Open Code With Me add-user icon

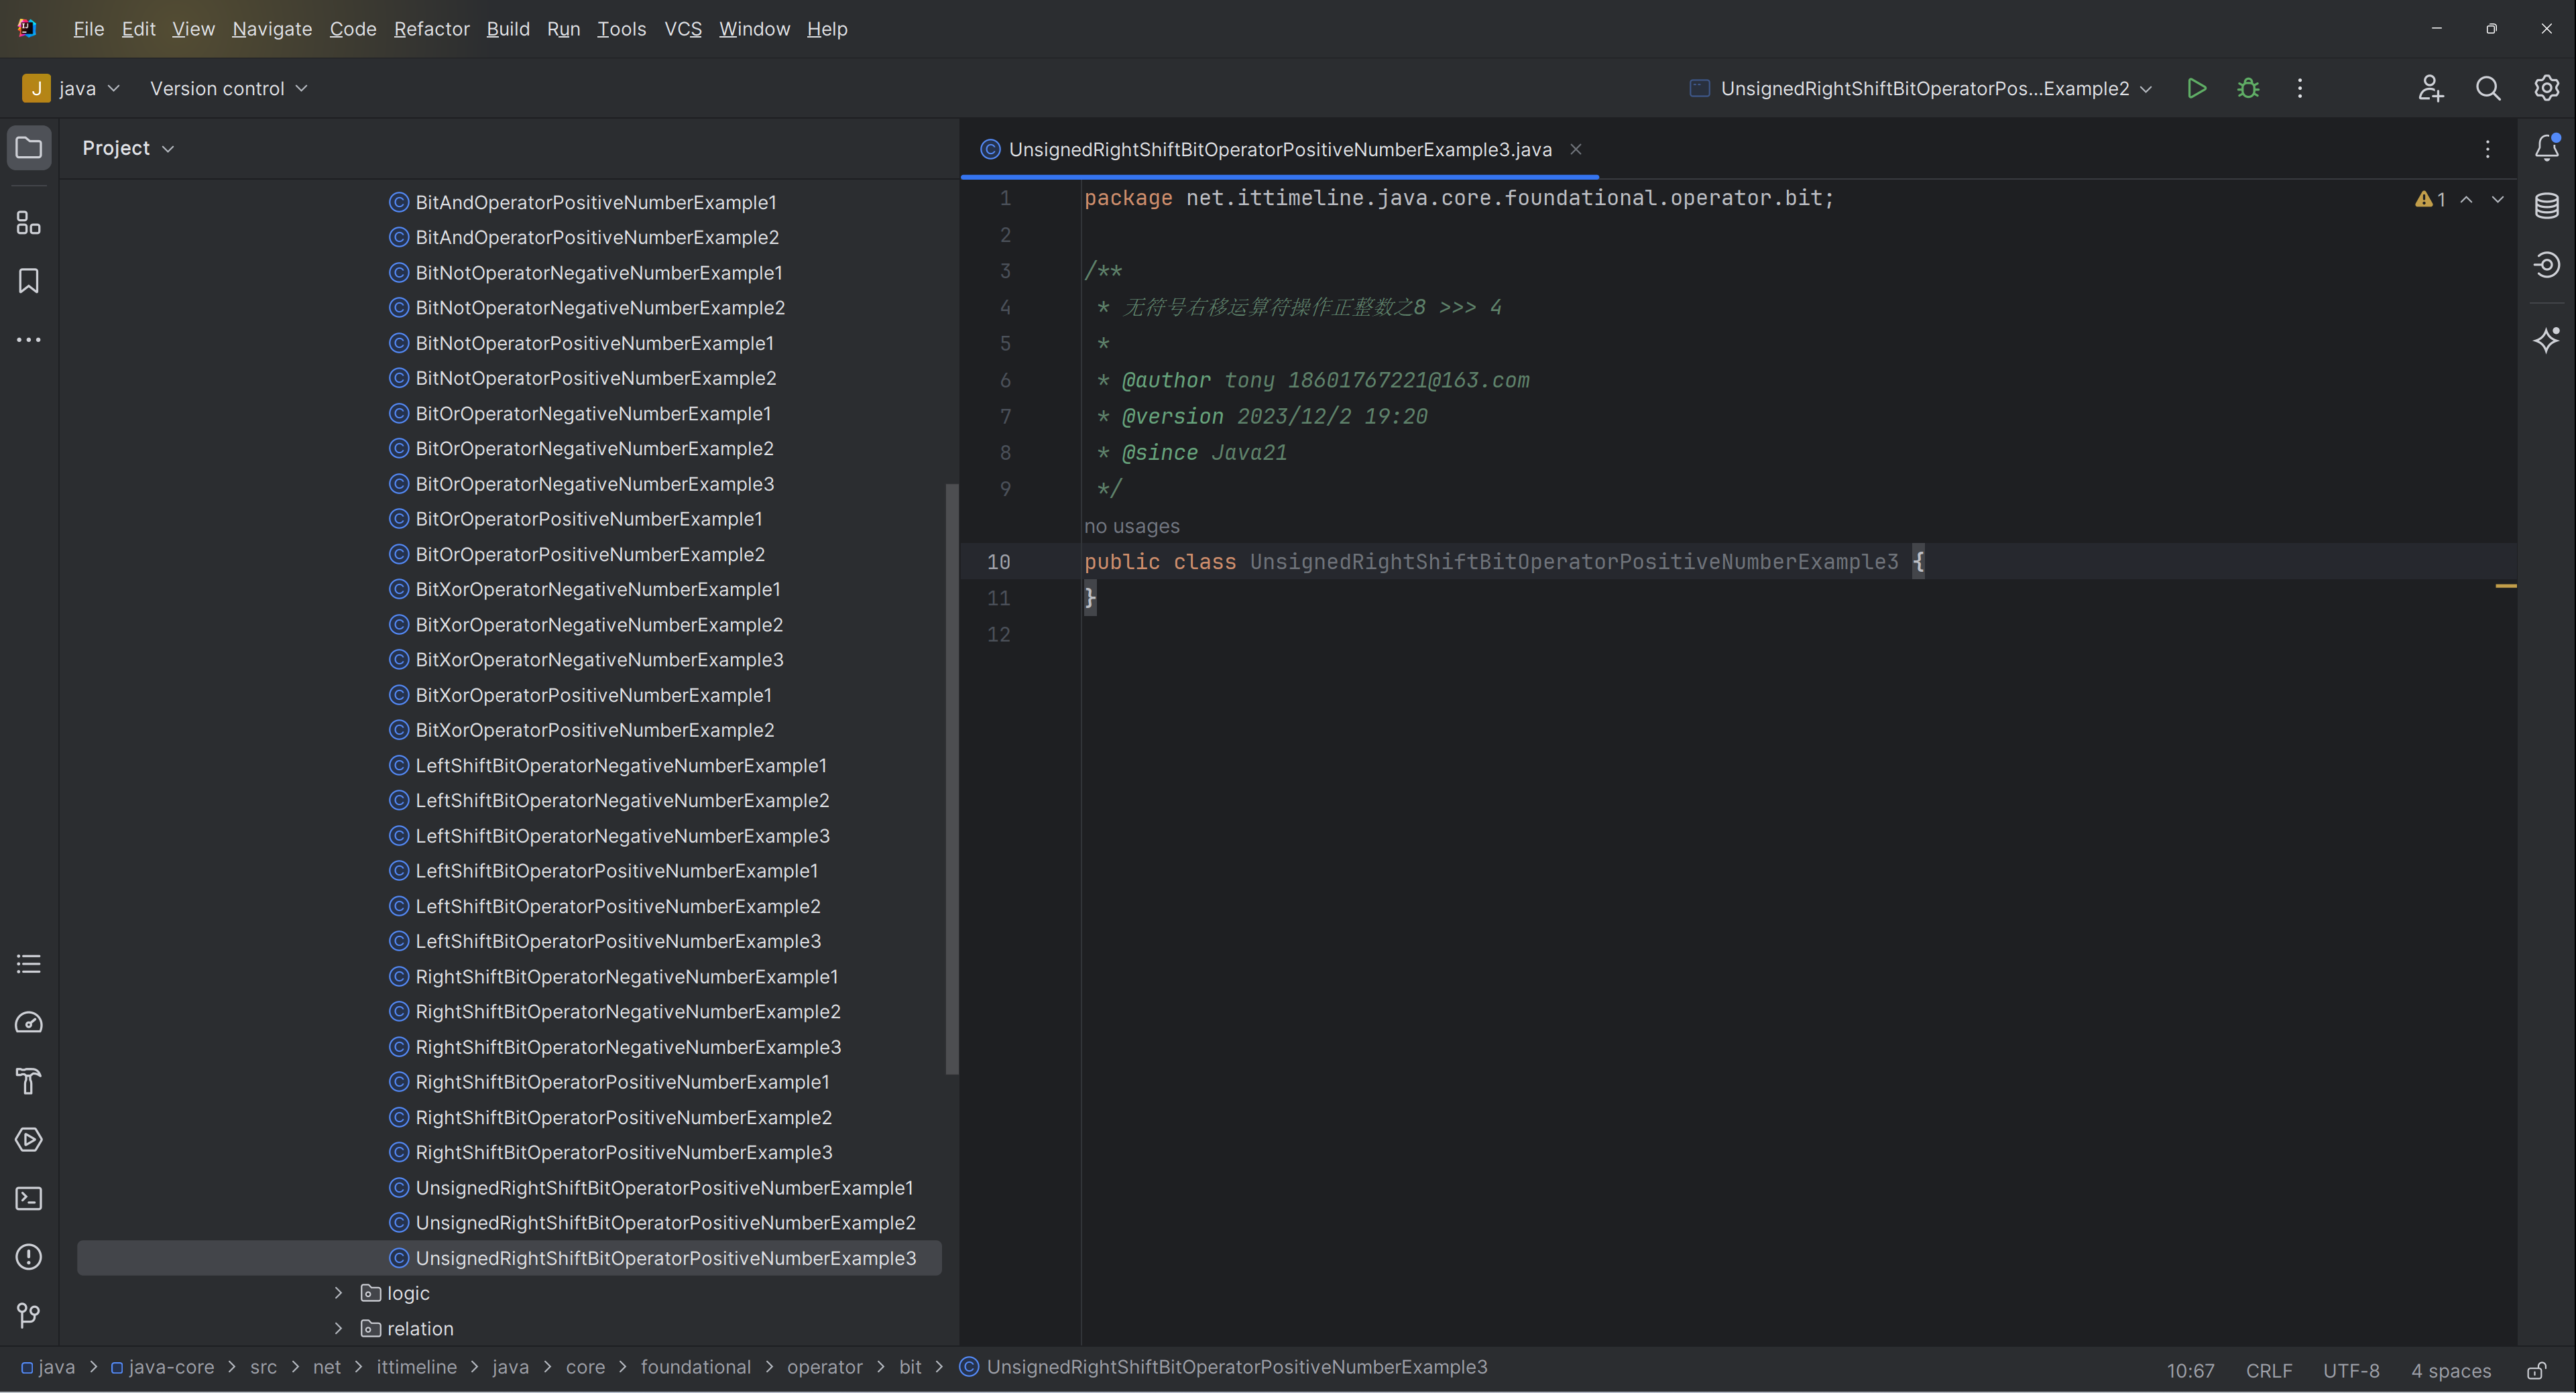[2431, 88]
